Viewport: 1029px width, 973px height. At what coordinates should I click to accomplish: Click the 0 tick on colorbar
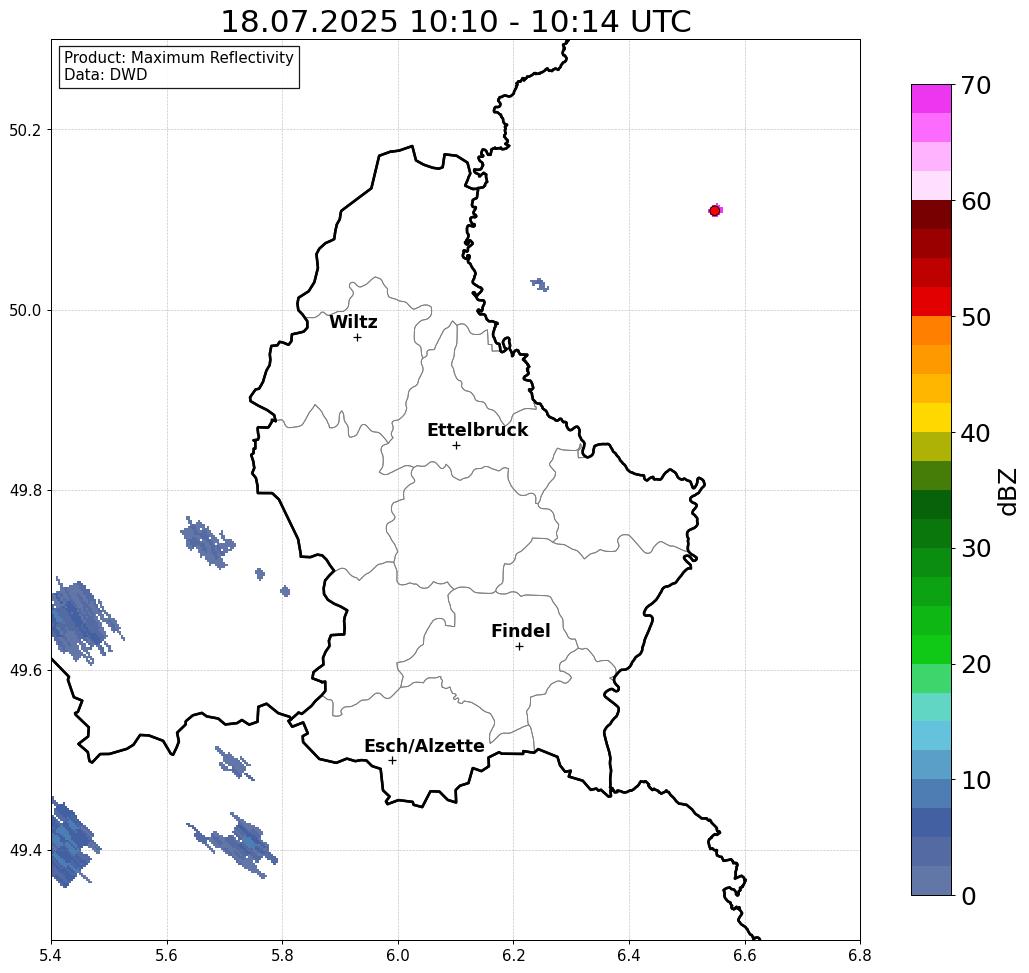(969, 896)
